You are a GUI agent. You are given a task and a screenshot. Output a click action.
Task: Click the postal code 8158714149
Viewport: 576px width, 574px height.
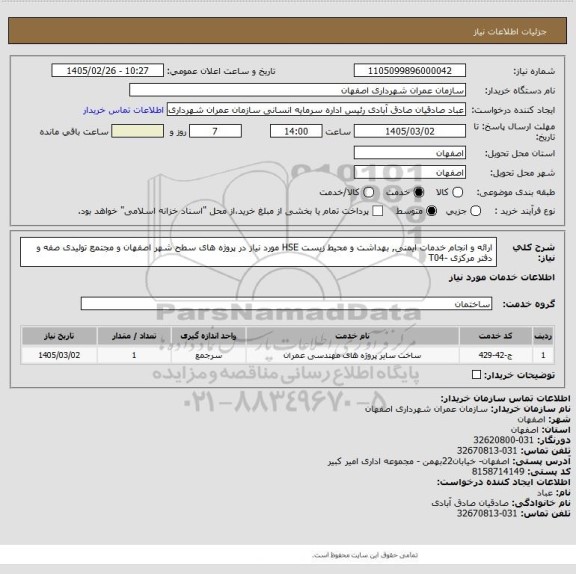coord(498,472)
